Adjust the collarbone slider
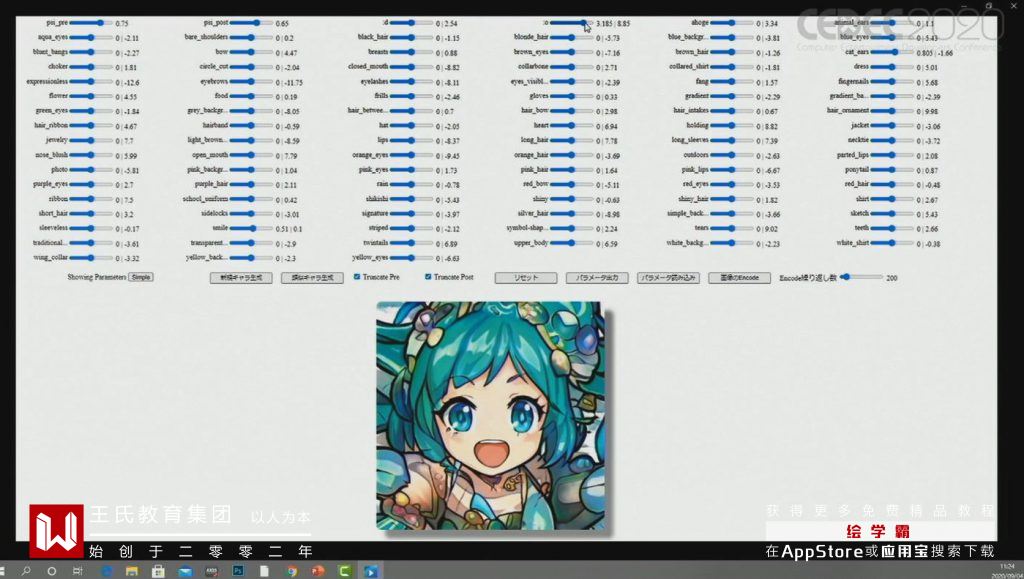This screenshot has height=579, width=1024. click(x=571, y=67)
